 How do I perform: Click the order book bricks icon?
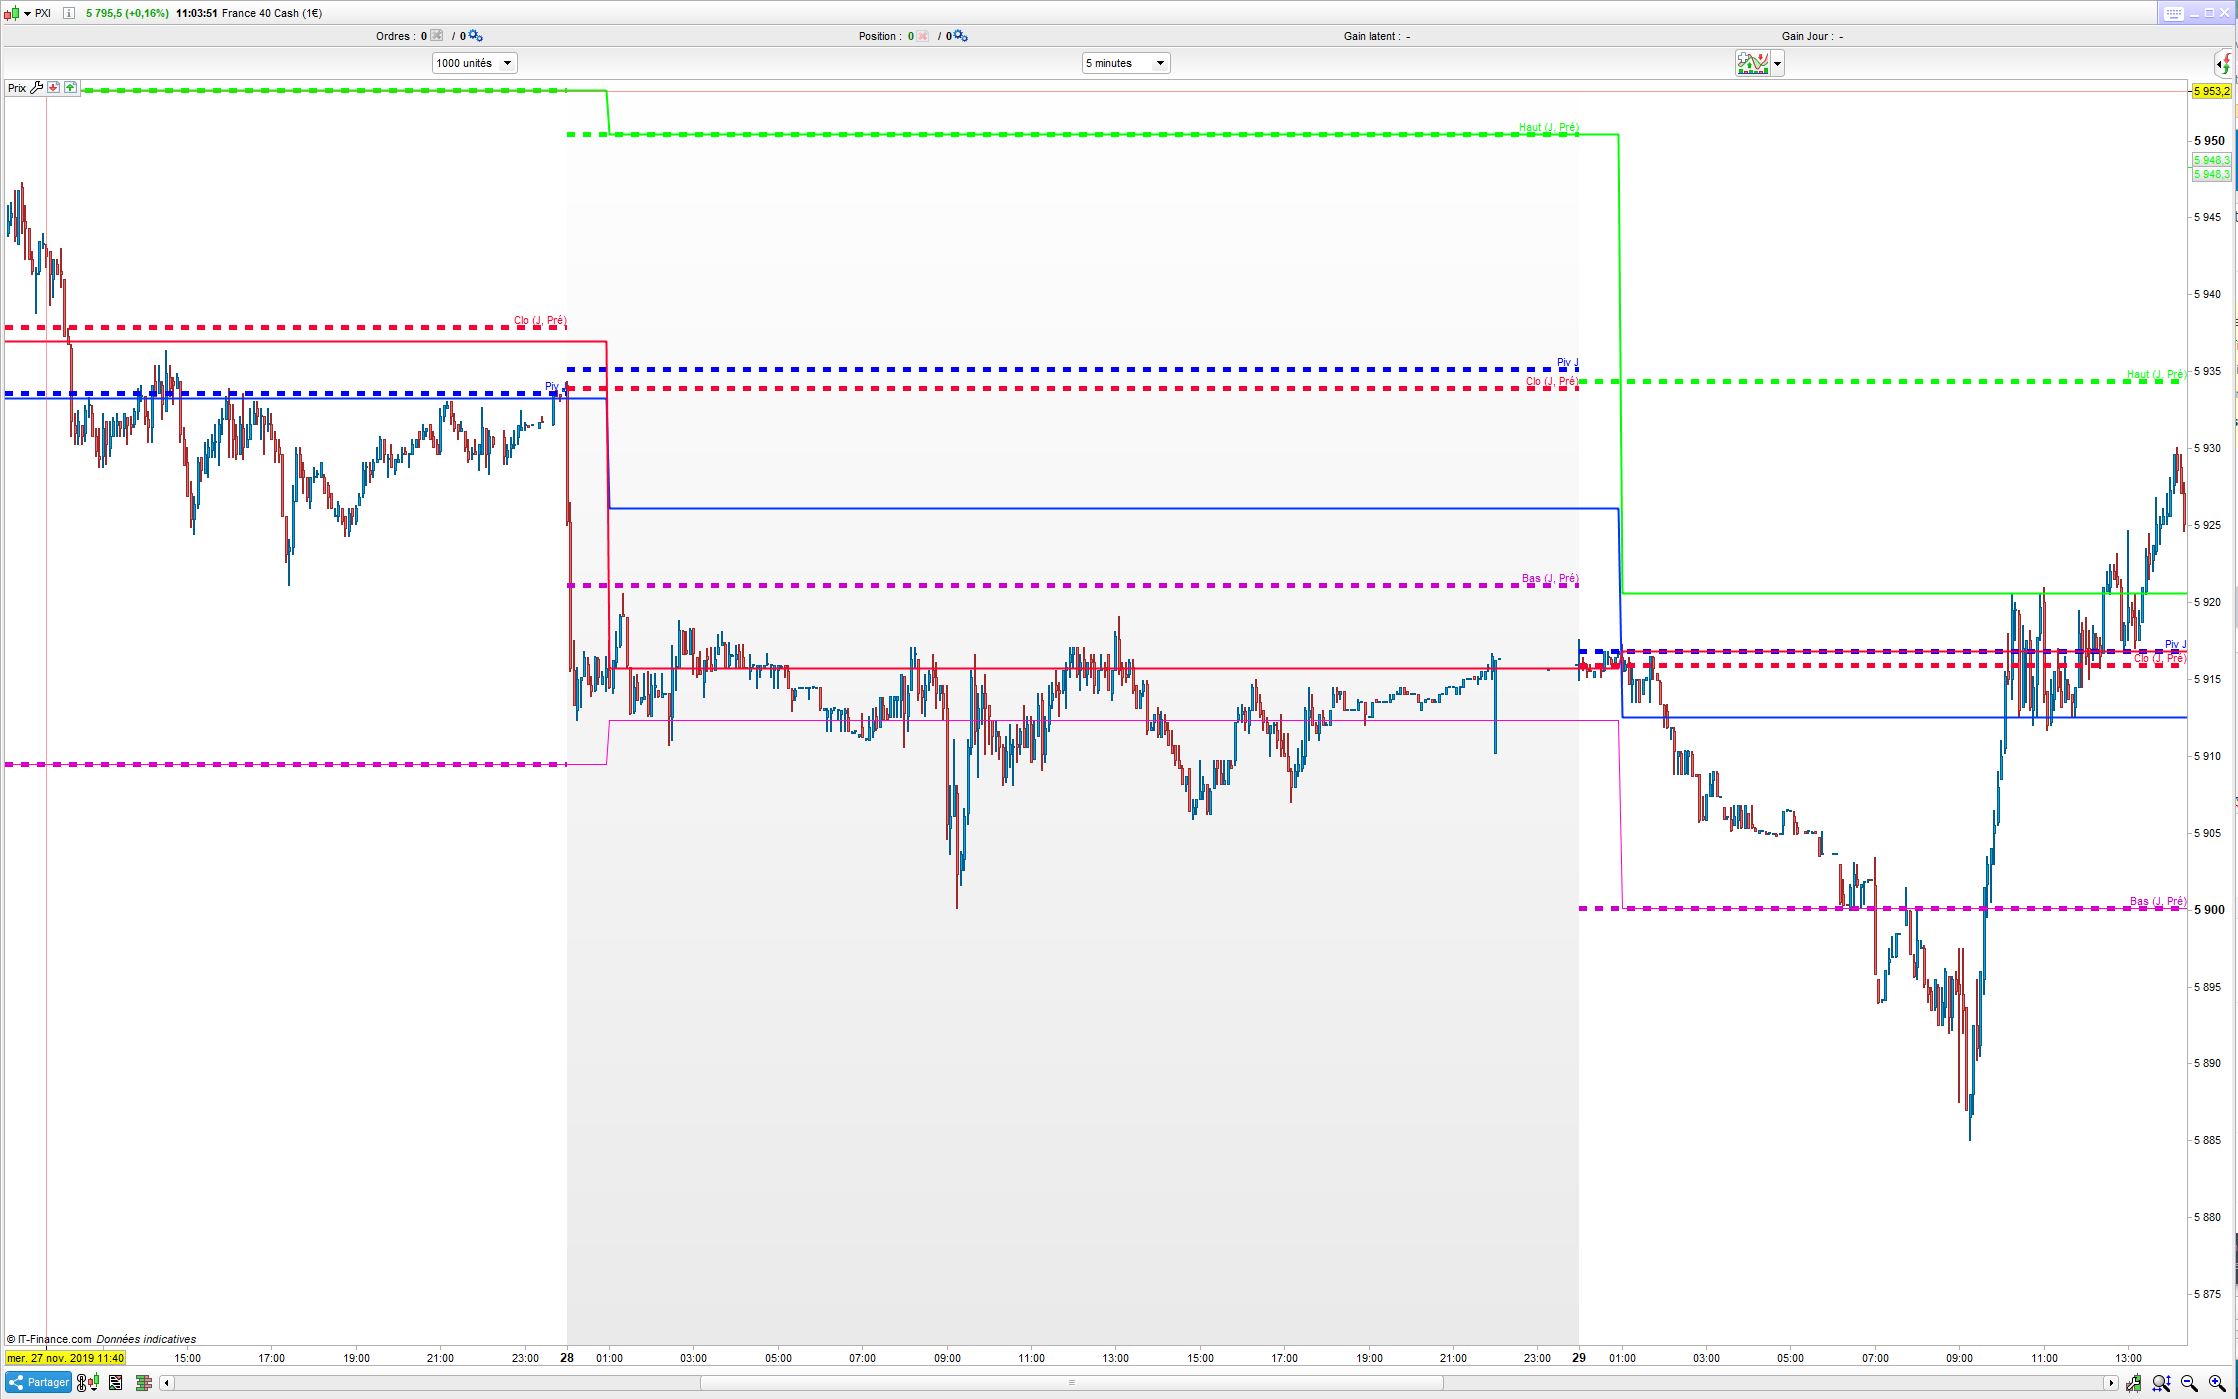143,1383
